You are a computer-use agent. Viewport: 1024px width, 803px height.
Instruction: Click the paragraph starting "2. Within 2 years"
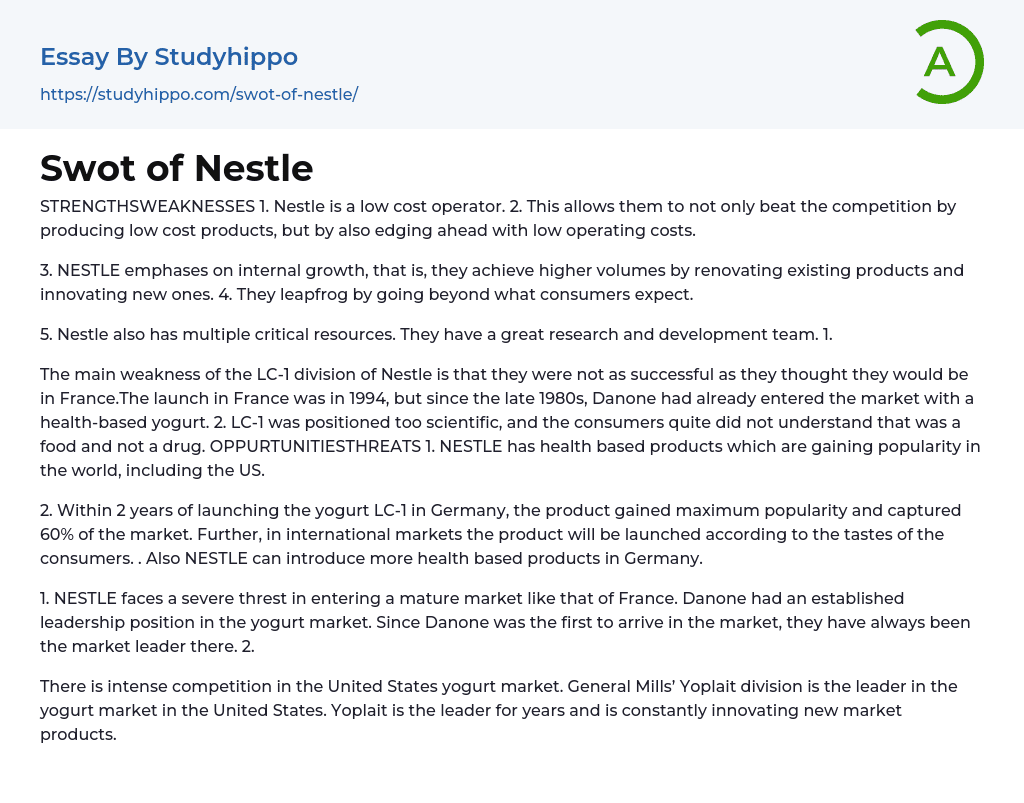tap(500, 534)
